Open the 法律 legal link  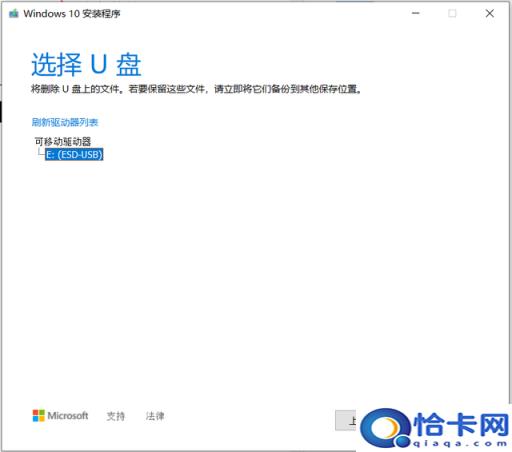155,416
